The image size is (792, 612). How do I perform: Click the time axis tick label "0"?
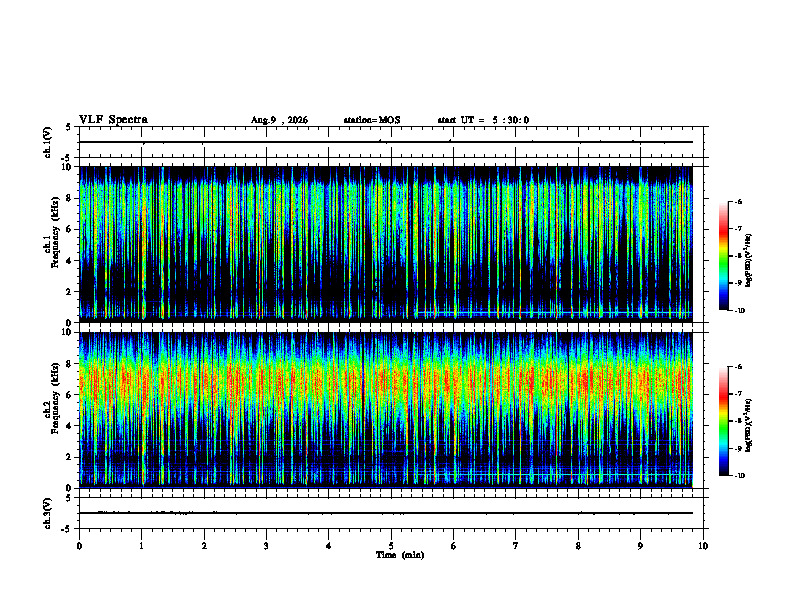coord(79,546)
